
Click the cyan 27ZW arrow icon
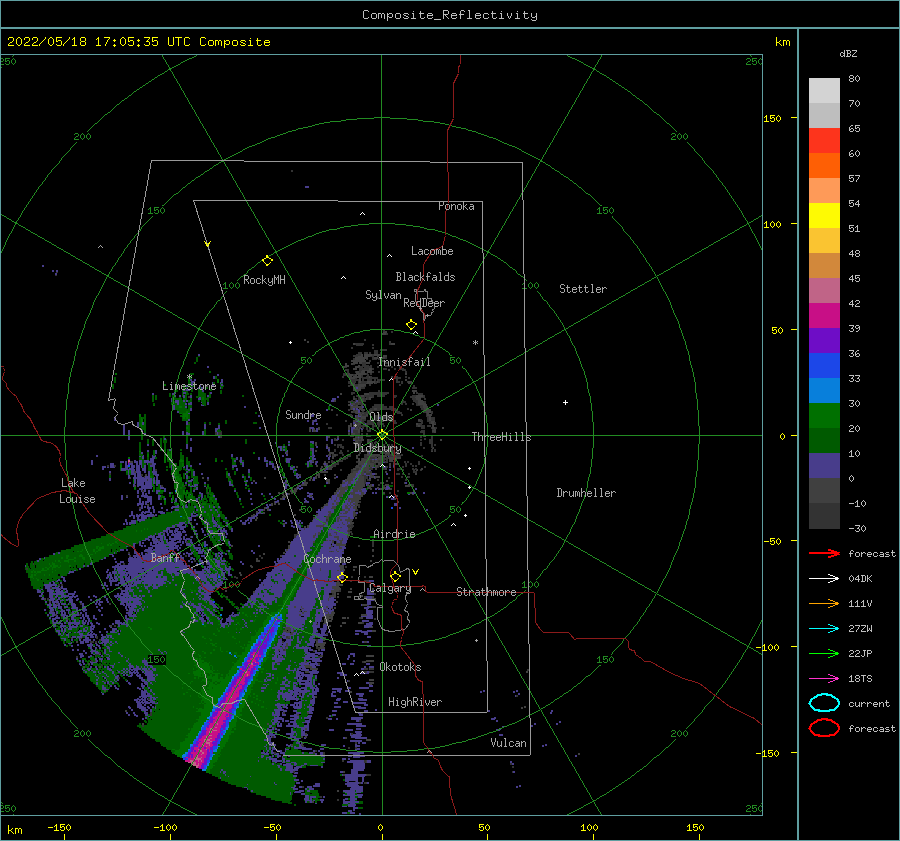tap(824, 629)
